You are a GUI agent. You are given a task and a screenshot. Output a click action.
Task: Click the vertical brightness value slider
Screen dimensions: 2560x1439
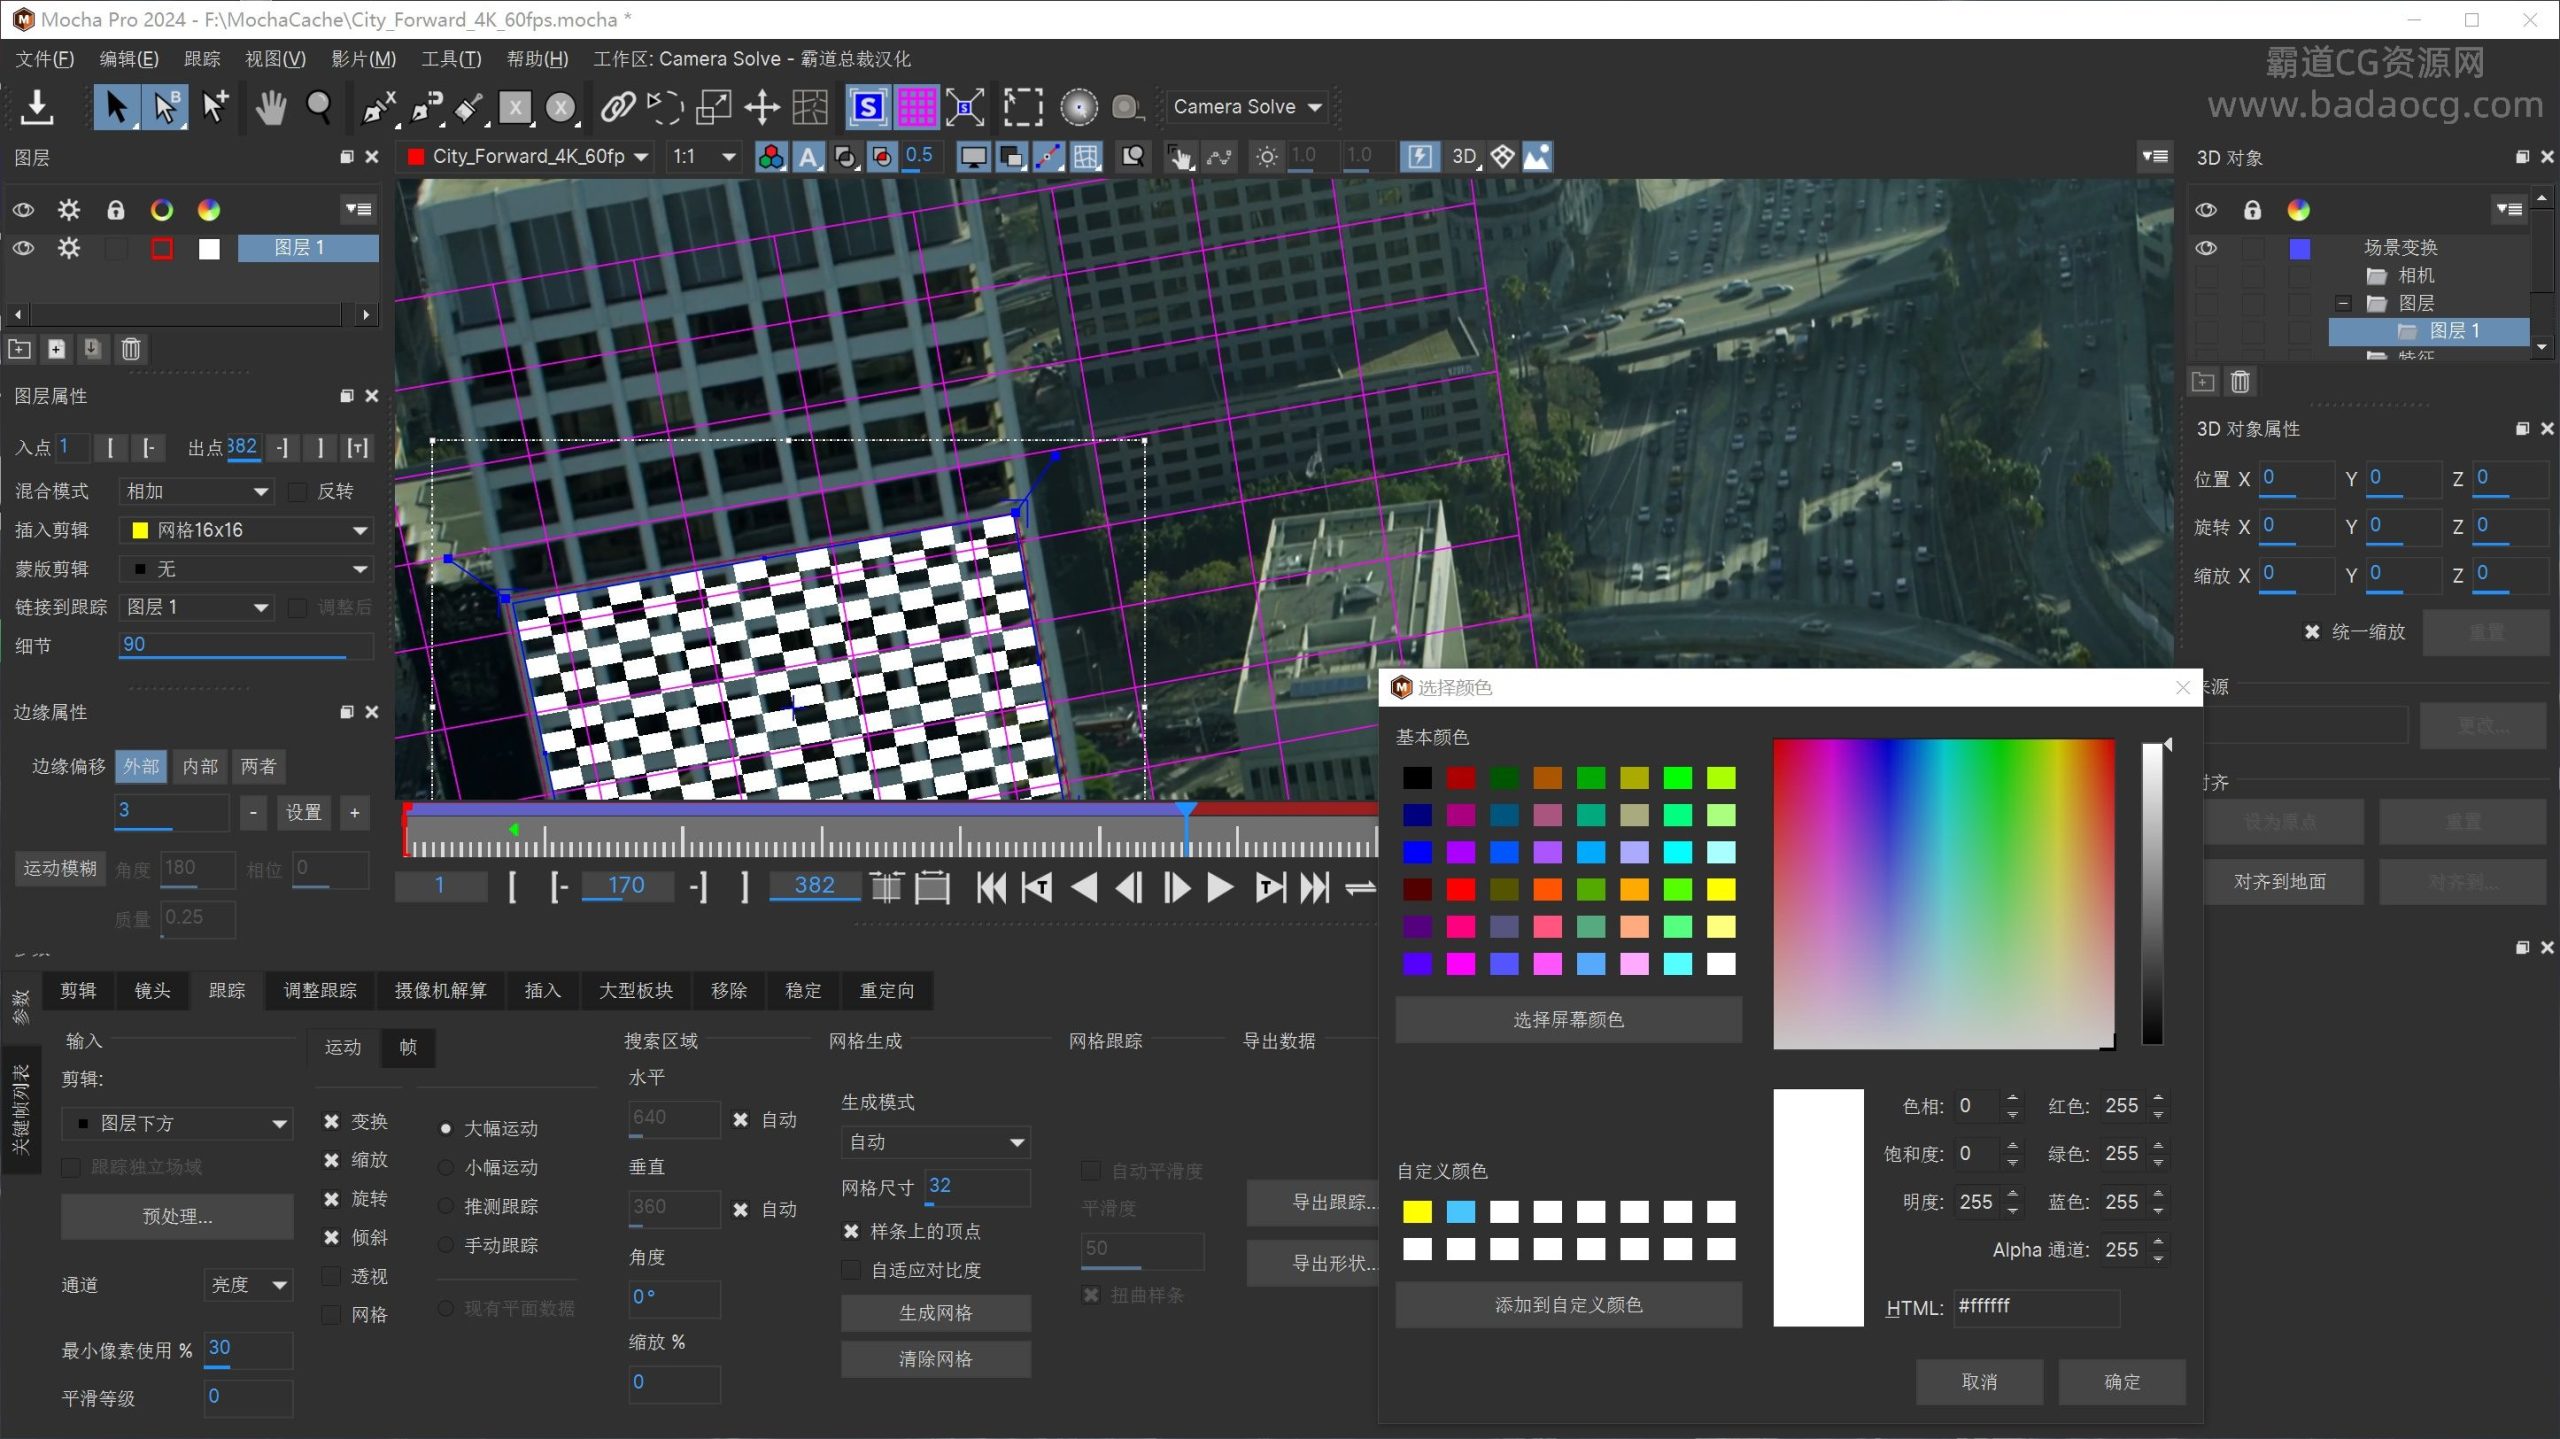(x=2152, y=893)
